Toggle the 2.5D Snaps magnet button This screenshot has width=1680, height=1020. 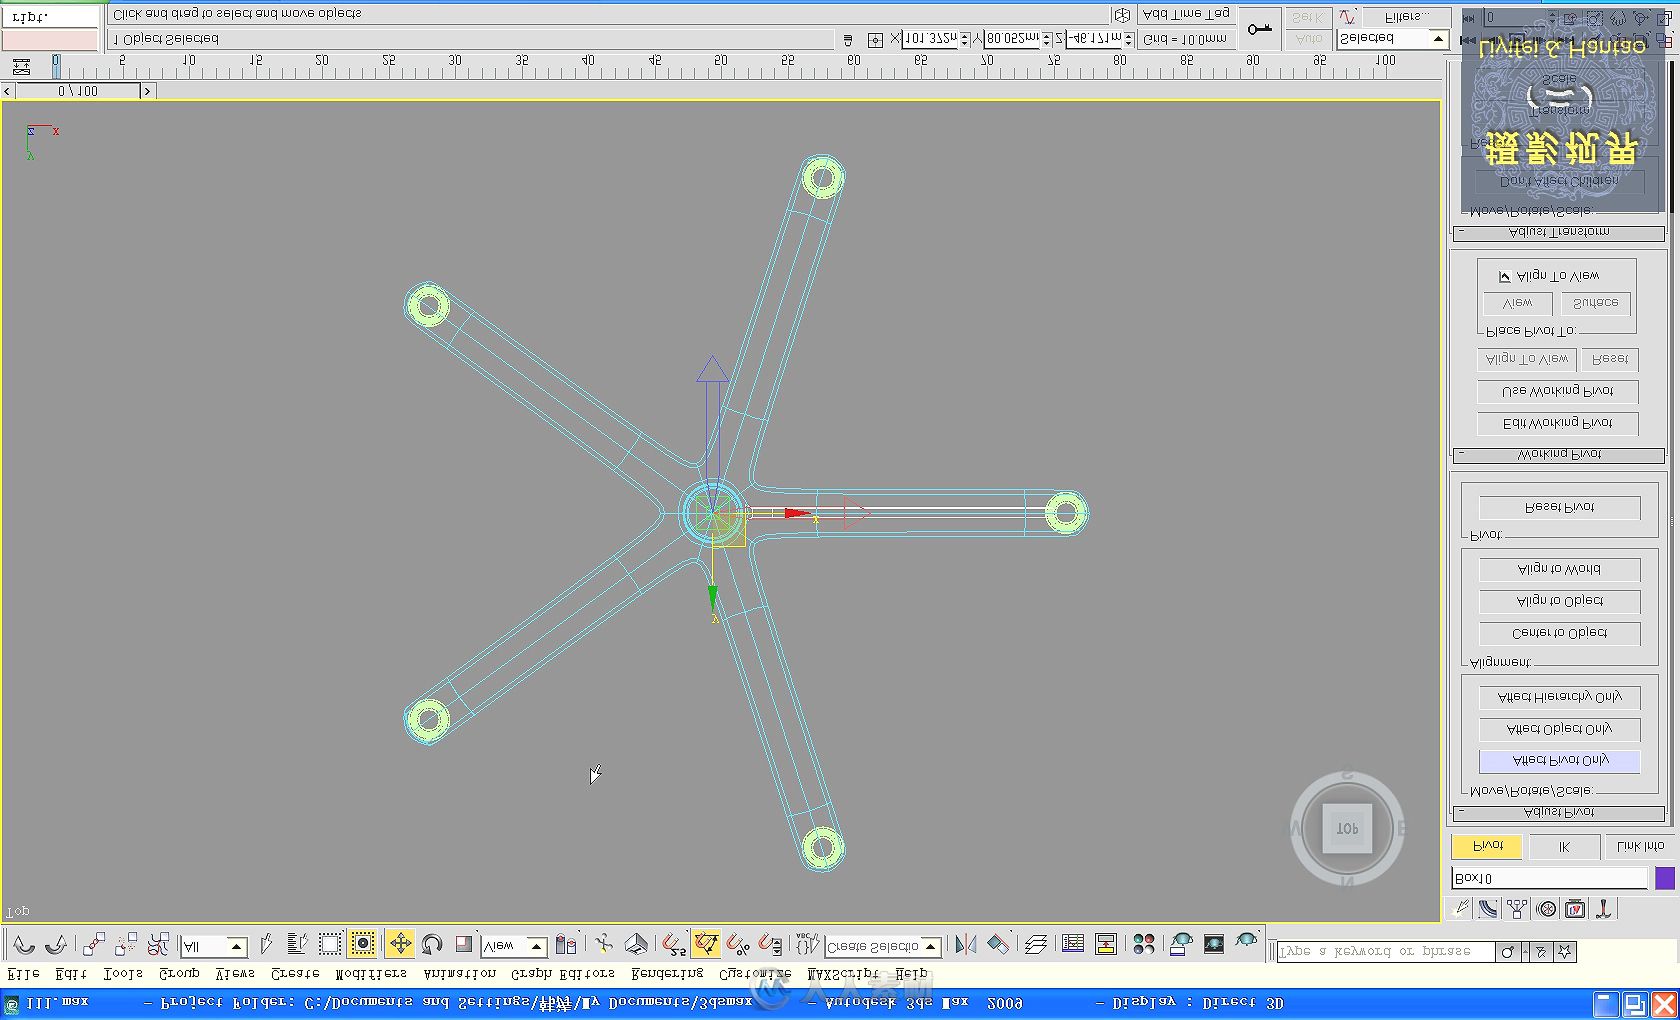pyautogui.click(x=674, y=945)
